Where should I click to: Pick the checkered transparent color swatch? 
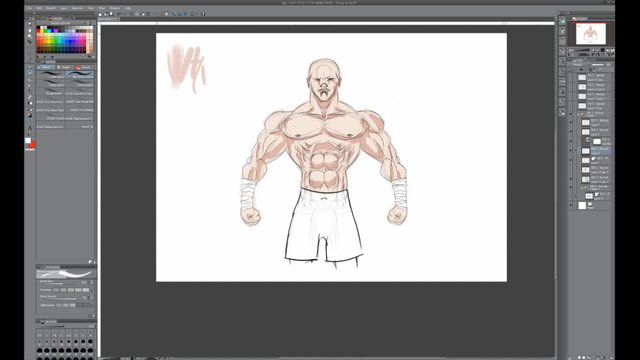[x=30, y=150]
